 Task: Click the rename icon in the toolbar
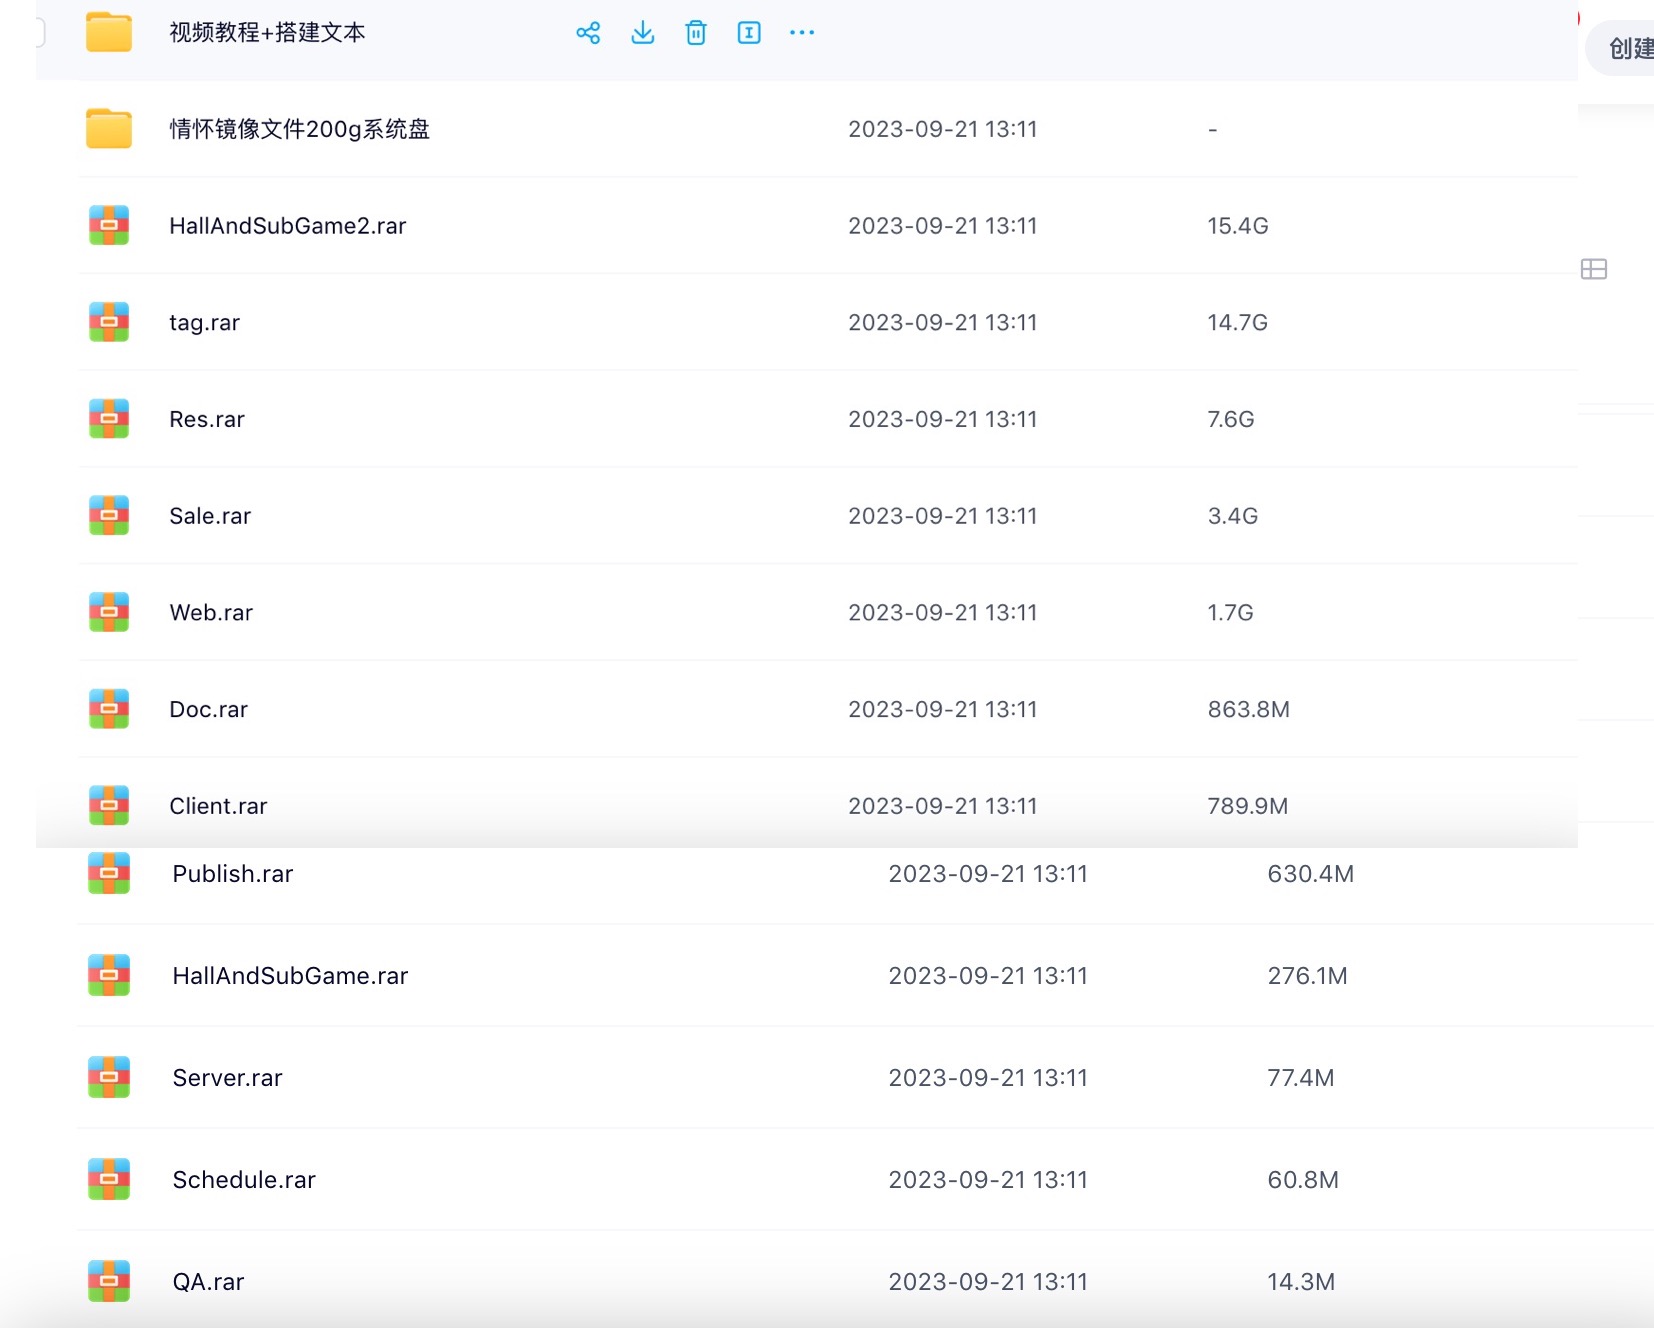pos(749,32)
